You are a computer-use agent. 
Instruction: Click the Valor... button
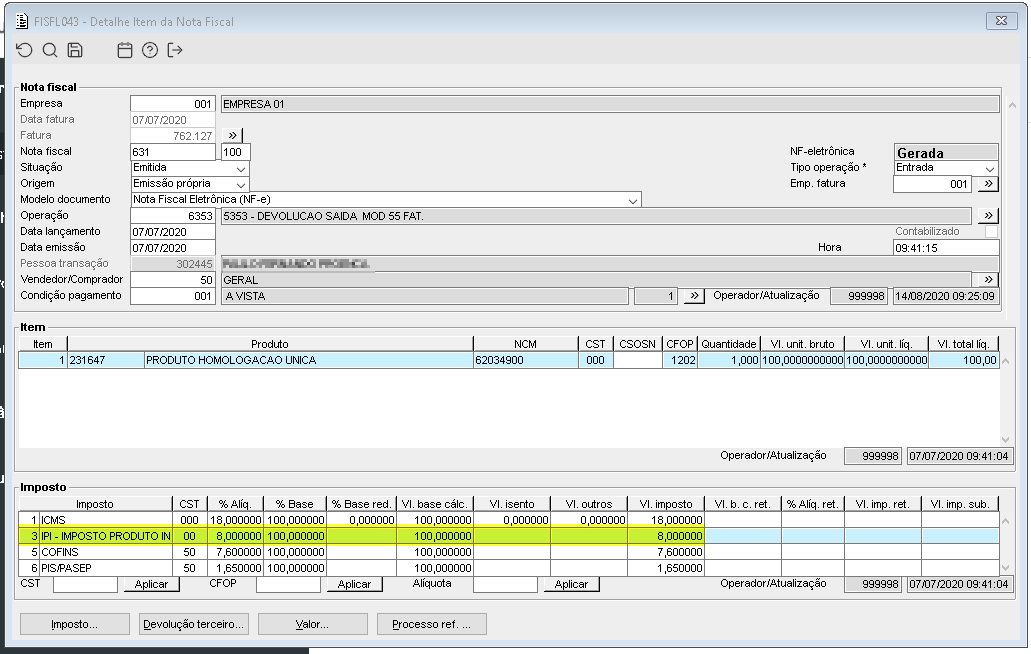coord(312,624)
